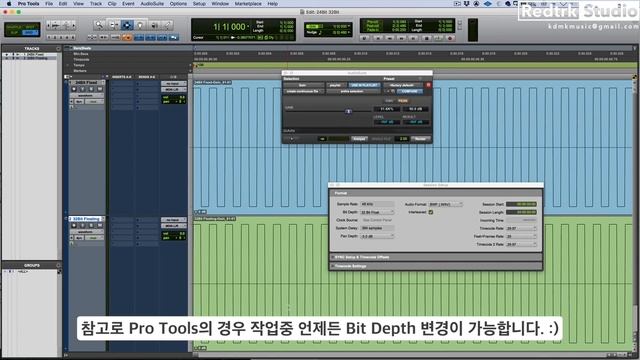Open waveform view selector on 24Bit Fixed
Screen dimensions: 640x360
pos(86,95)
